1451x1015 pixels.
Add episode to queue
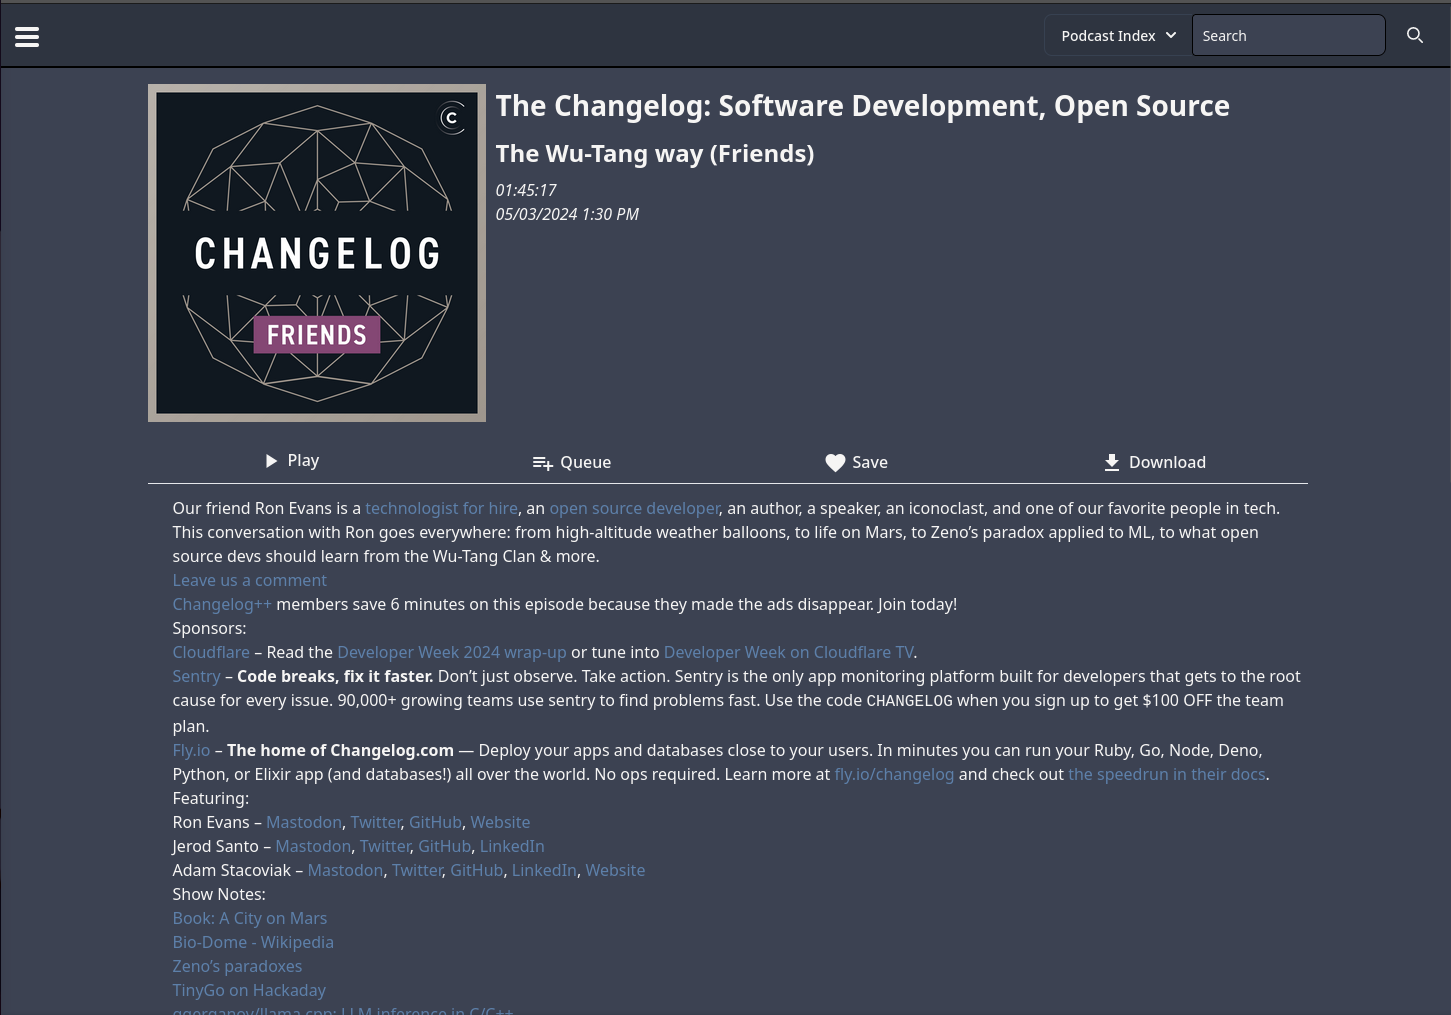tap(571, 462)
